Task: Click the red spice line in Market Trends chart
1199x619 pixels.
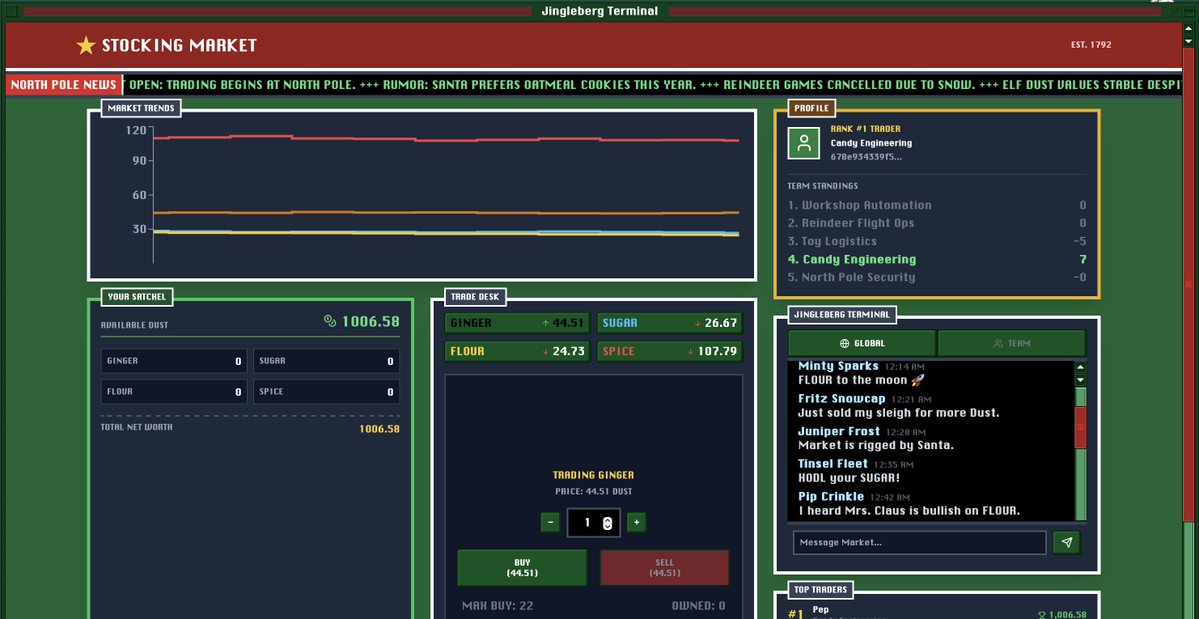Action: pyautogui.click(x=444, y=139)
